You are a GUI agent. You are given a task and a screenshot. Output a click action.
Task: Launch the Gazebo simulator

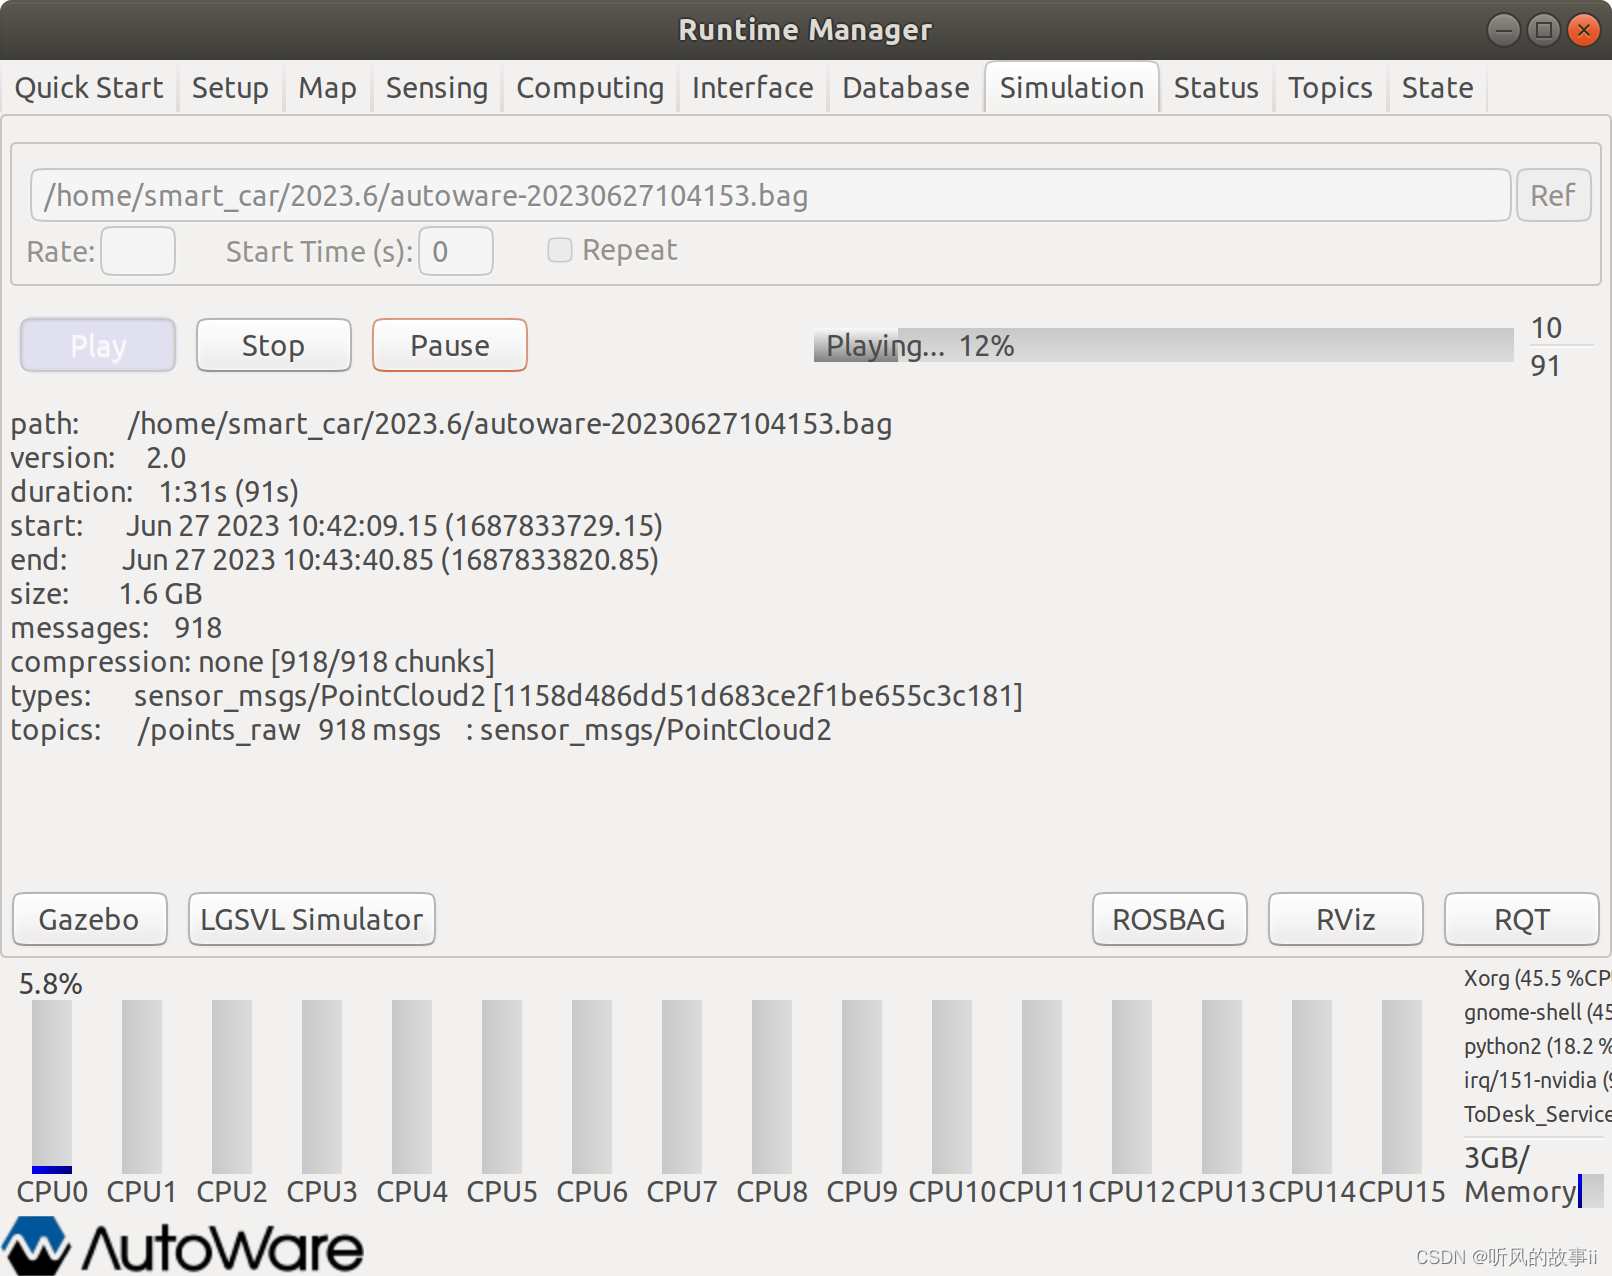point(89,919)
